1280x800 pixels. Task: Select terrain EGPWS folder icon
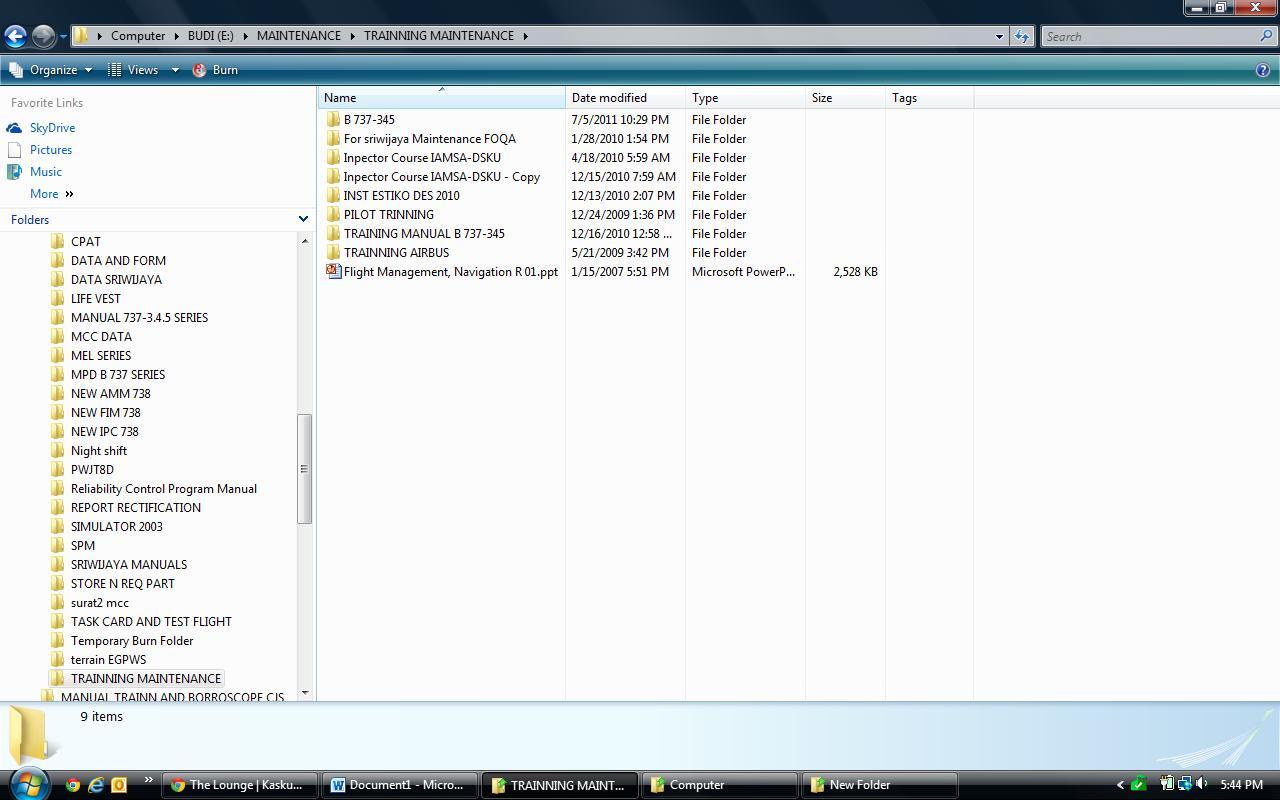(58, 660)
